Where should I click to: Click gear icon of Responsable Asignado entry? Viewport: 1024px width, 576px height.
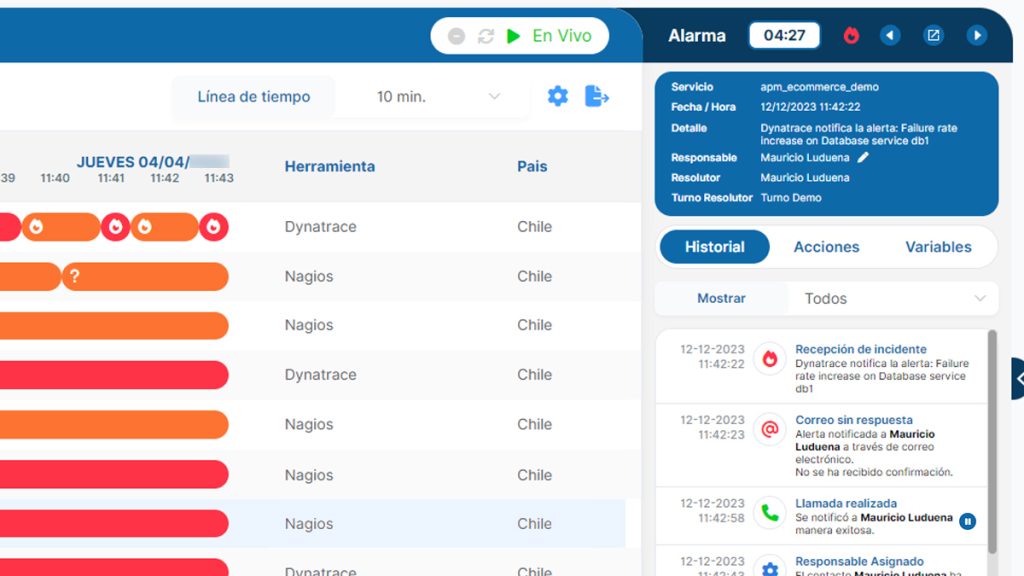click(x=770, y=568)
